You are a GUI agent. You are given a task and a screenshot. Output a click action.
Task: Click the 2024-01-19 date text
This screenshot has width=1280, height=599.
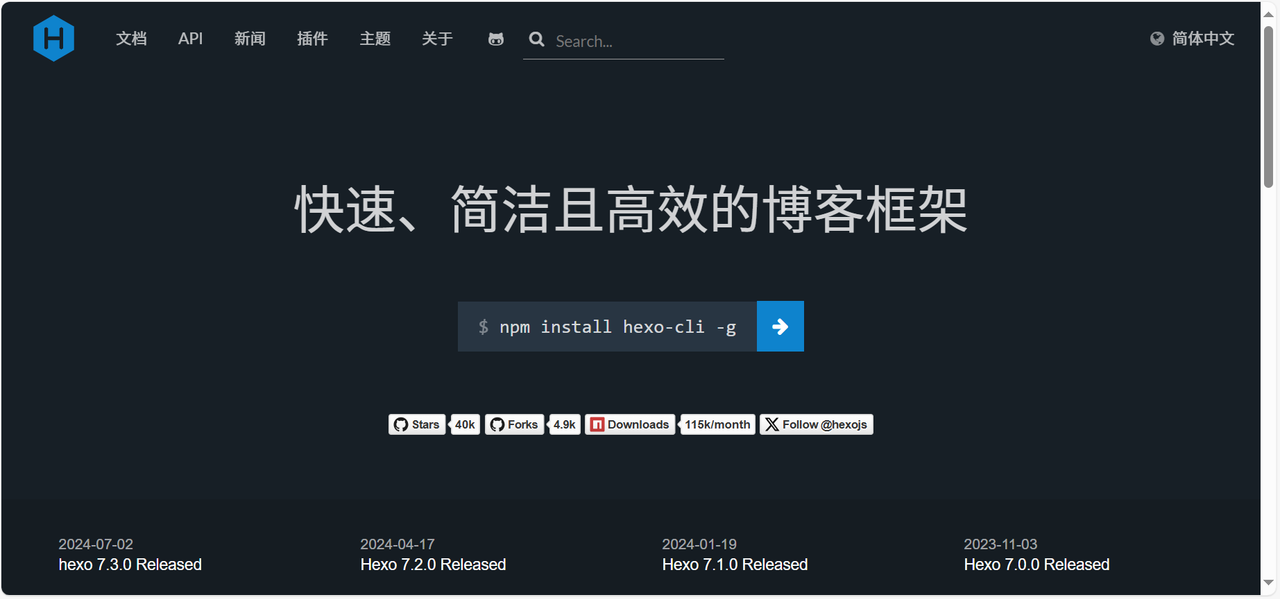tap(699, 545)
